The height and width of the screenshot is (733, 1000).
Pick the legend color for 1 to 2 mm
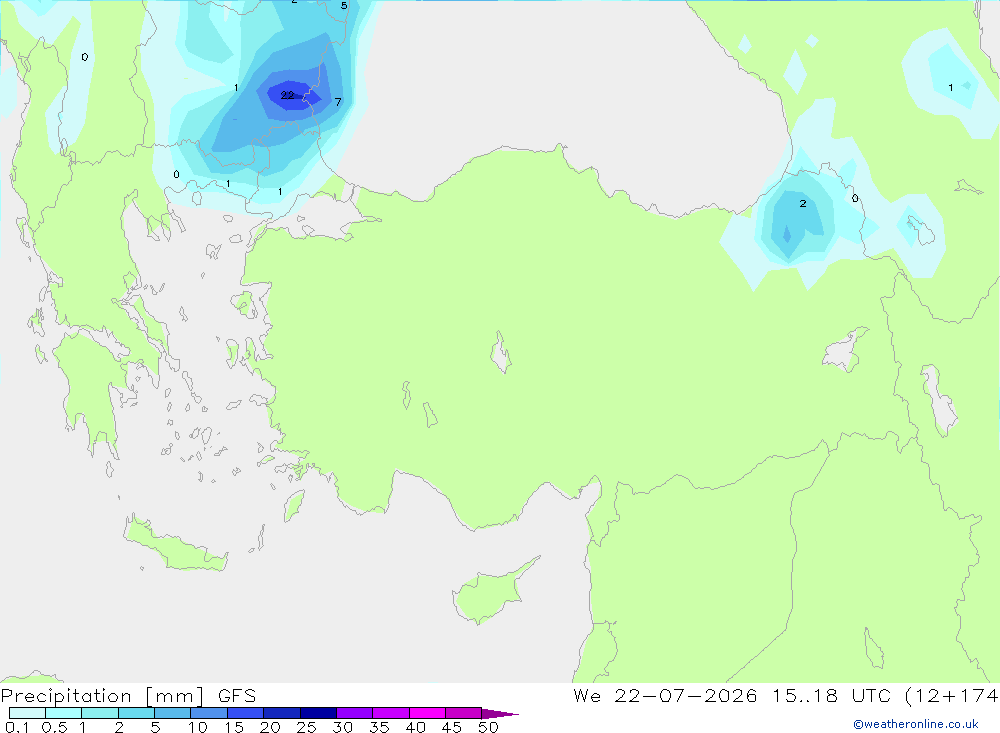100,713
